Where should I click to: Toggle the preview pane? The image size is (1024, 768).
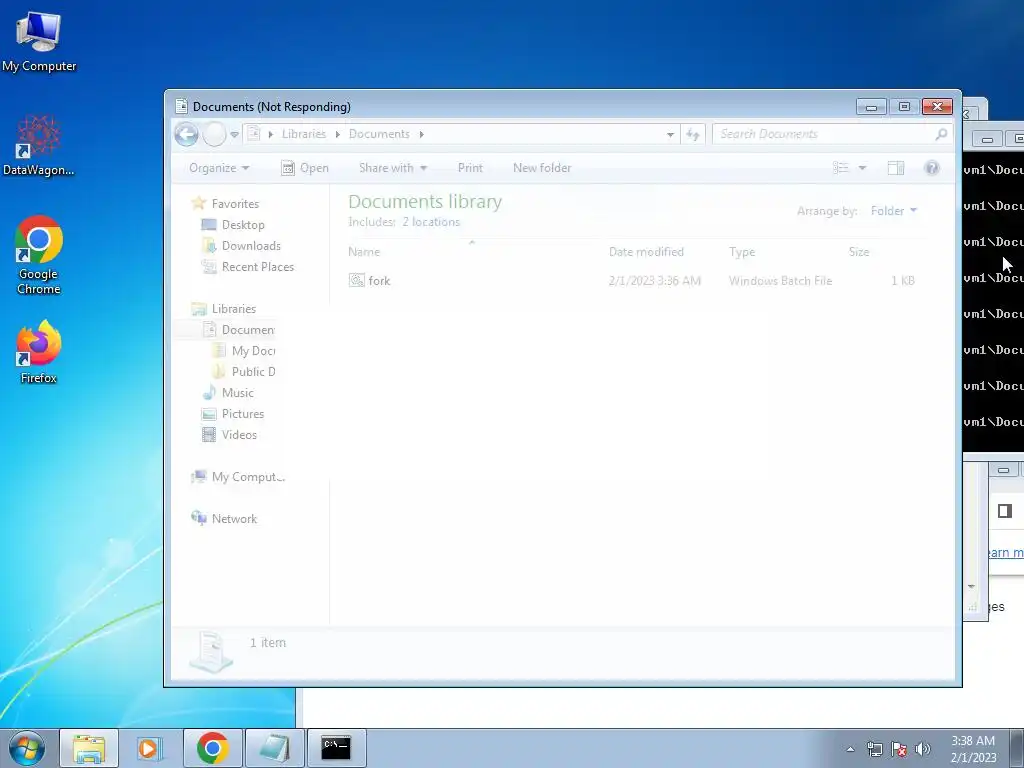pos(896,168)
